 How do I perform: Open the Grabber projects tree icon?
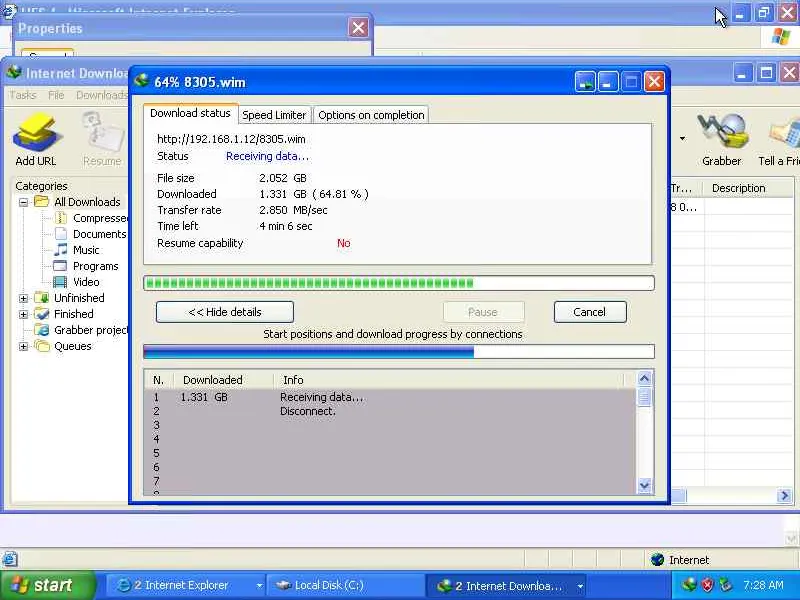[41, 330]
